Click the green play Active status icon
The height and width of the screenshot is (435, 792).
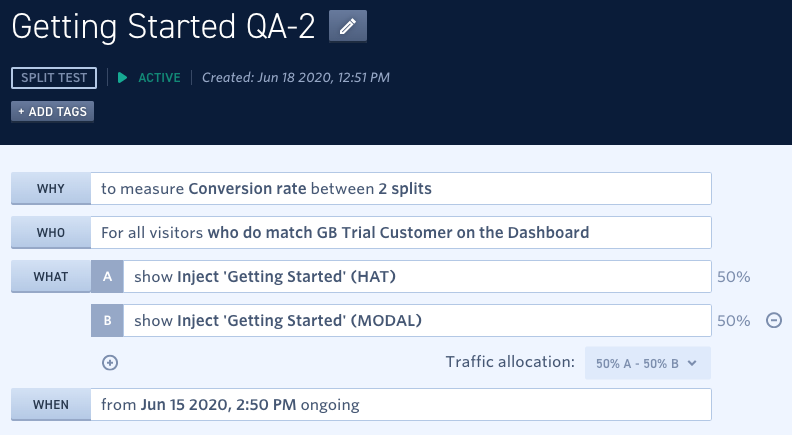(122, 78)
